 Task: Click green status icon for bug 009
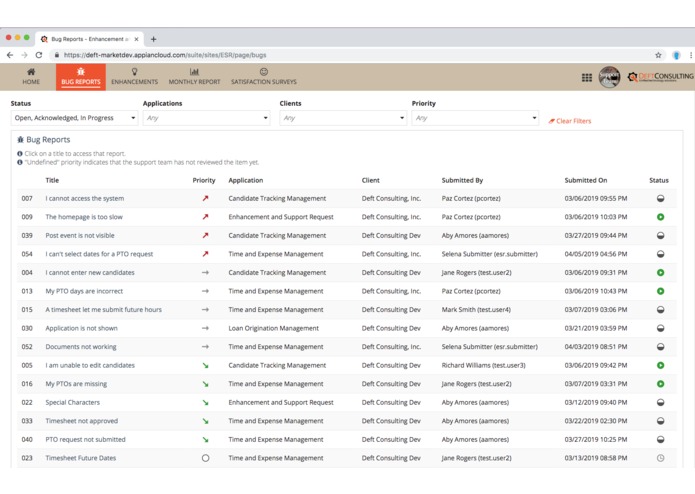coord(660,217)
